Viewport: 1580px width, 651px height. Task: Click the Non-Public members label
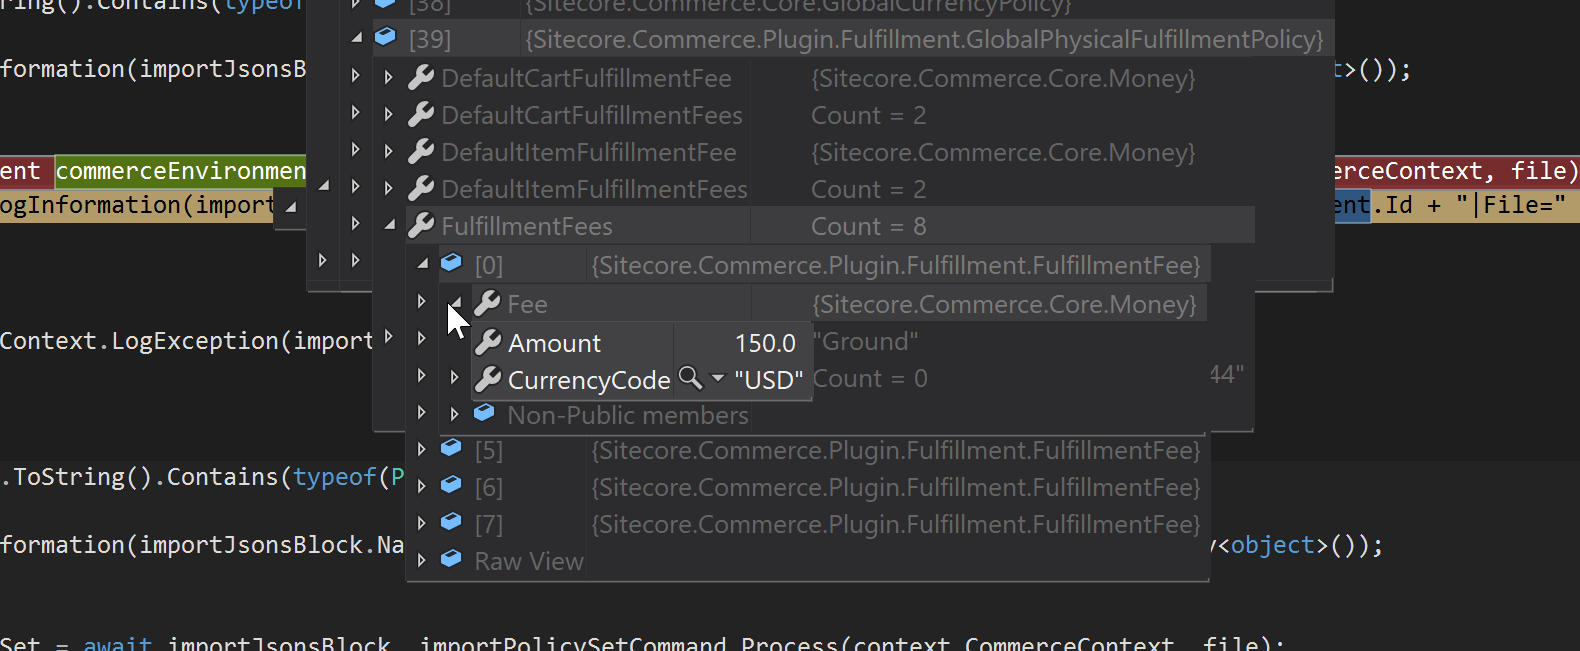628,415
